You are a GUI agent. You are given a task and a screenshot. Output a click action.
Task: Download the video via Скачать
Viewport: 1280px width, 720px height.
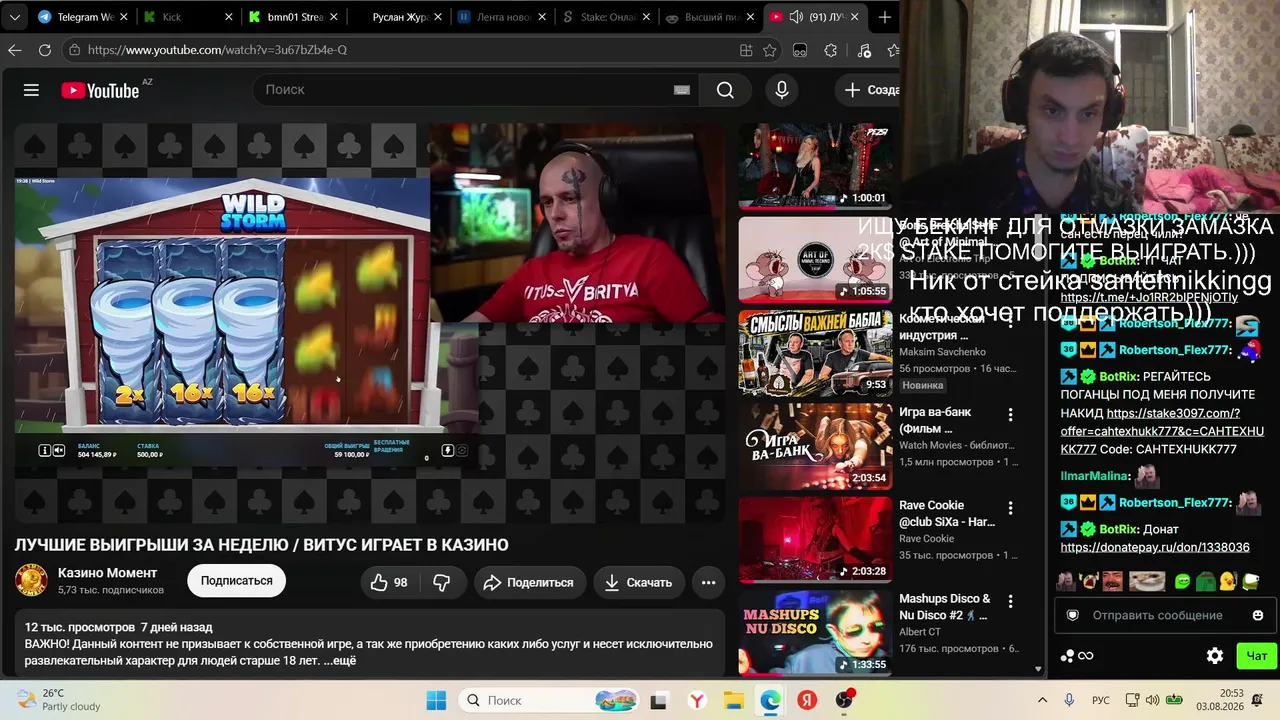[x=638, y=582]
